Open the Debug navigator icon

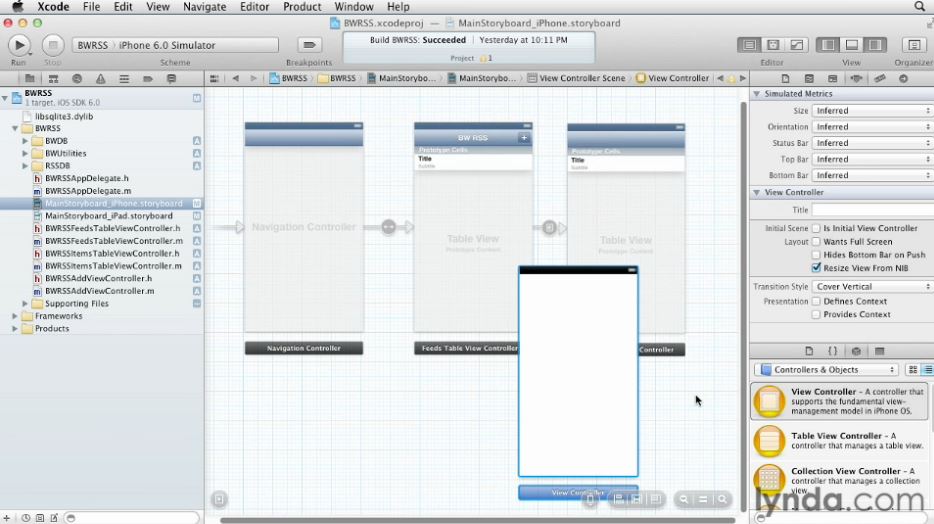pos(124,79)
